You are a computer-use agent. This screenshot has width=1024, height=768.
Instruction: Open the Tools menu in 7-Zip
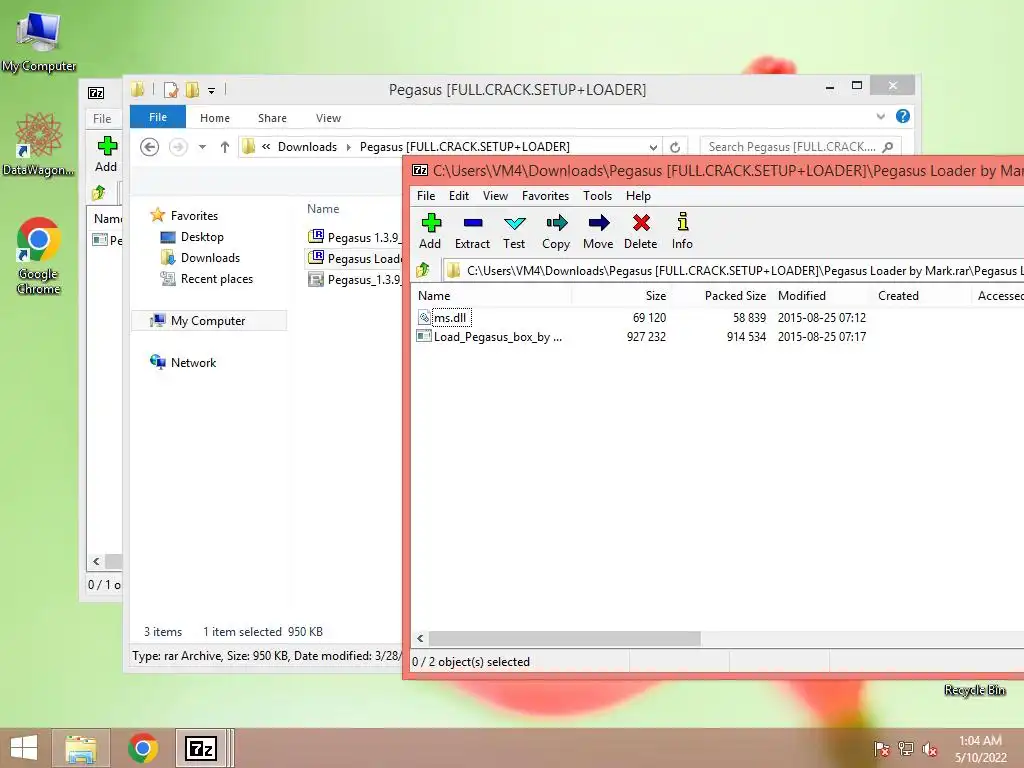pos(598,196)
